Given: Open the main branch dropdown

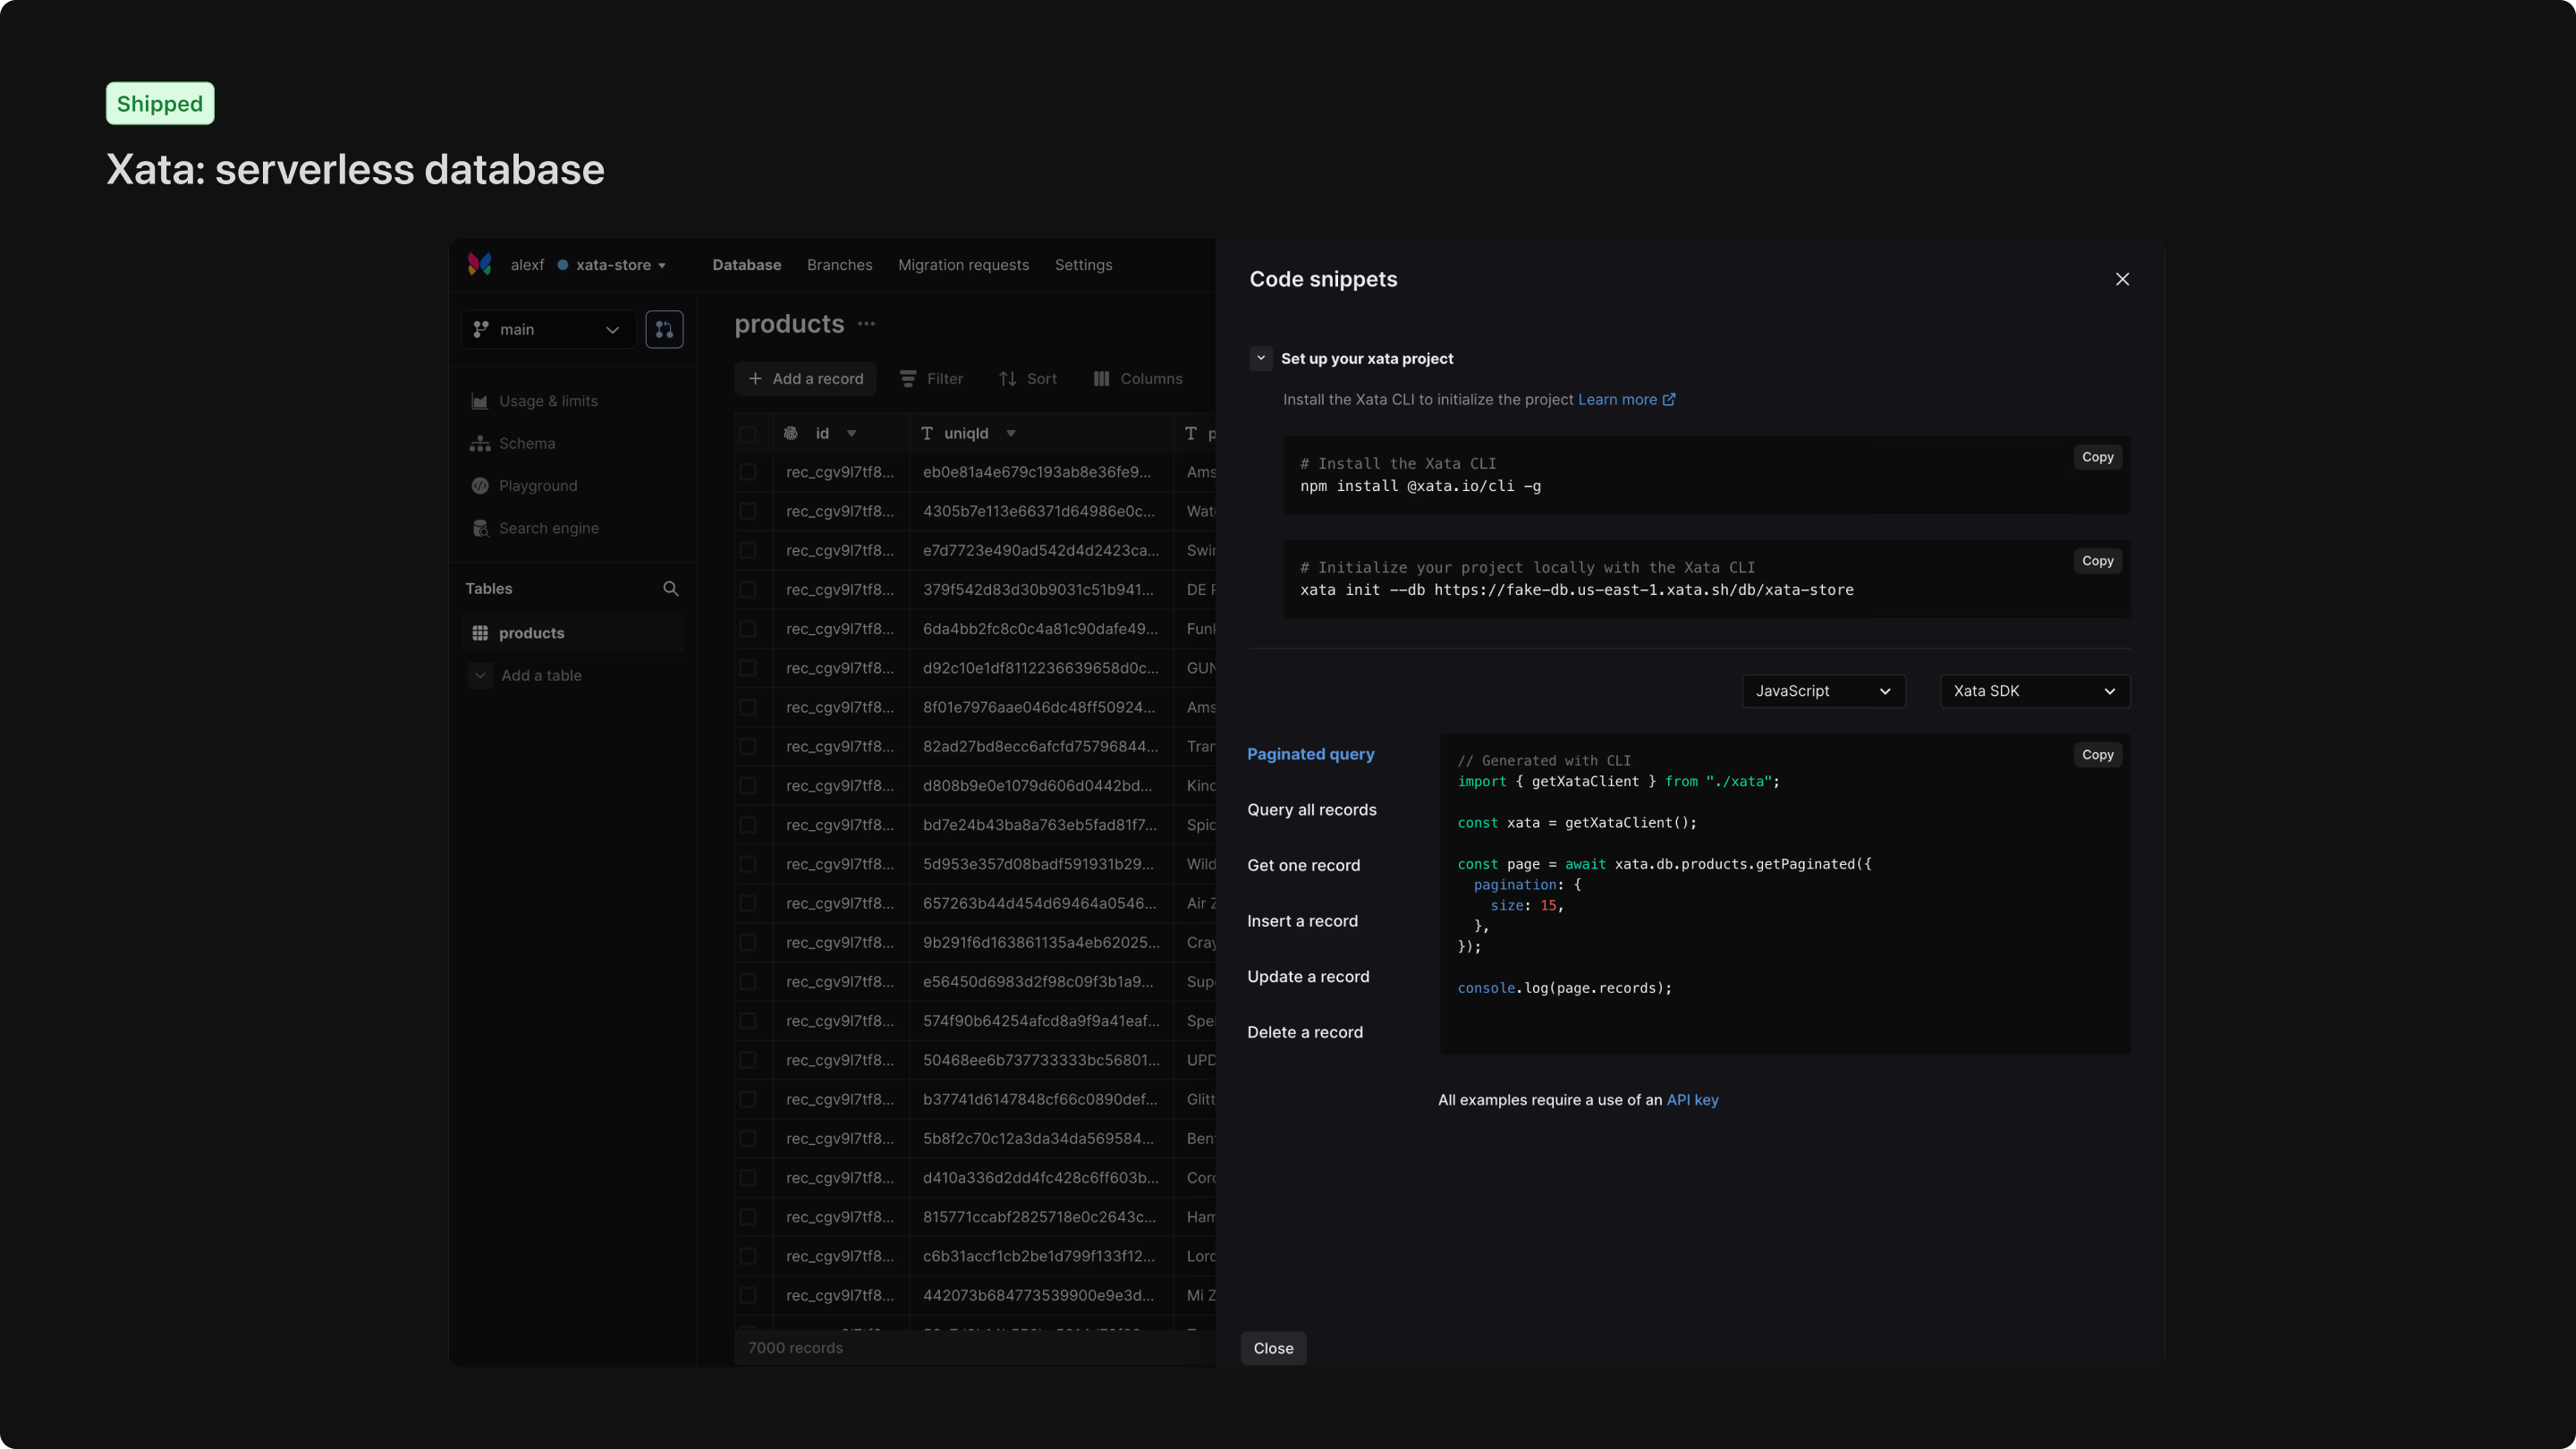Looking at the screenshot, I should point(548,328).
